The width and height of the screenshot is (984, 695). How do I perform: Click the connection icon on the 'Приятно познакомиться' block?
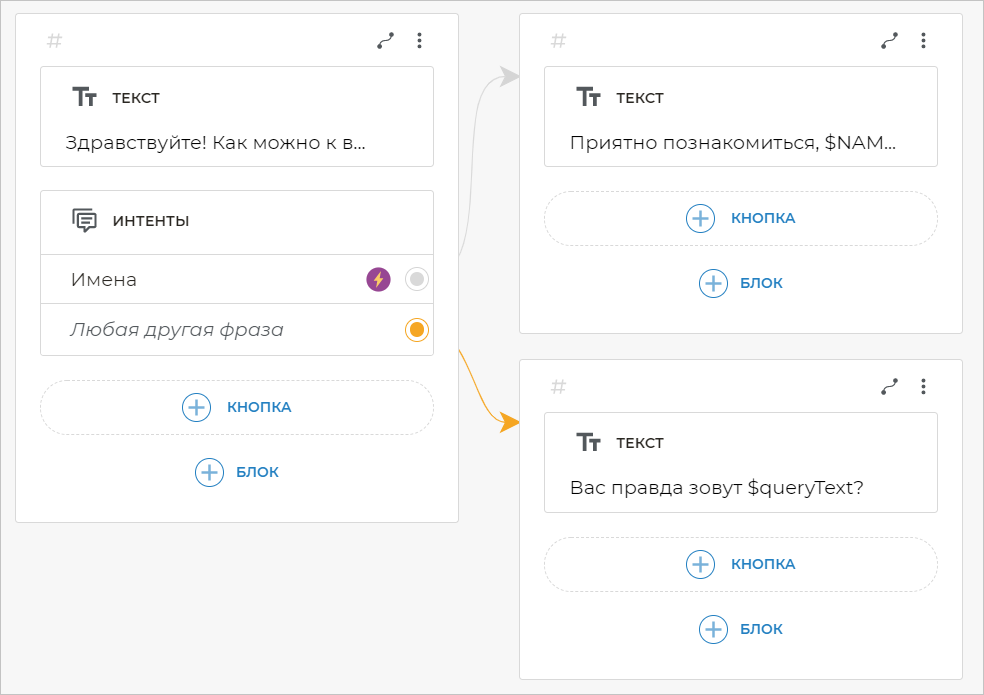(x=889, y=41)
